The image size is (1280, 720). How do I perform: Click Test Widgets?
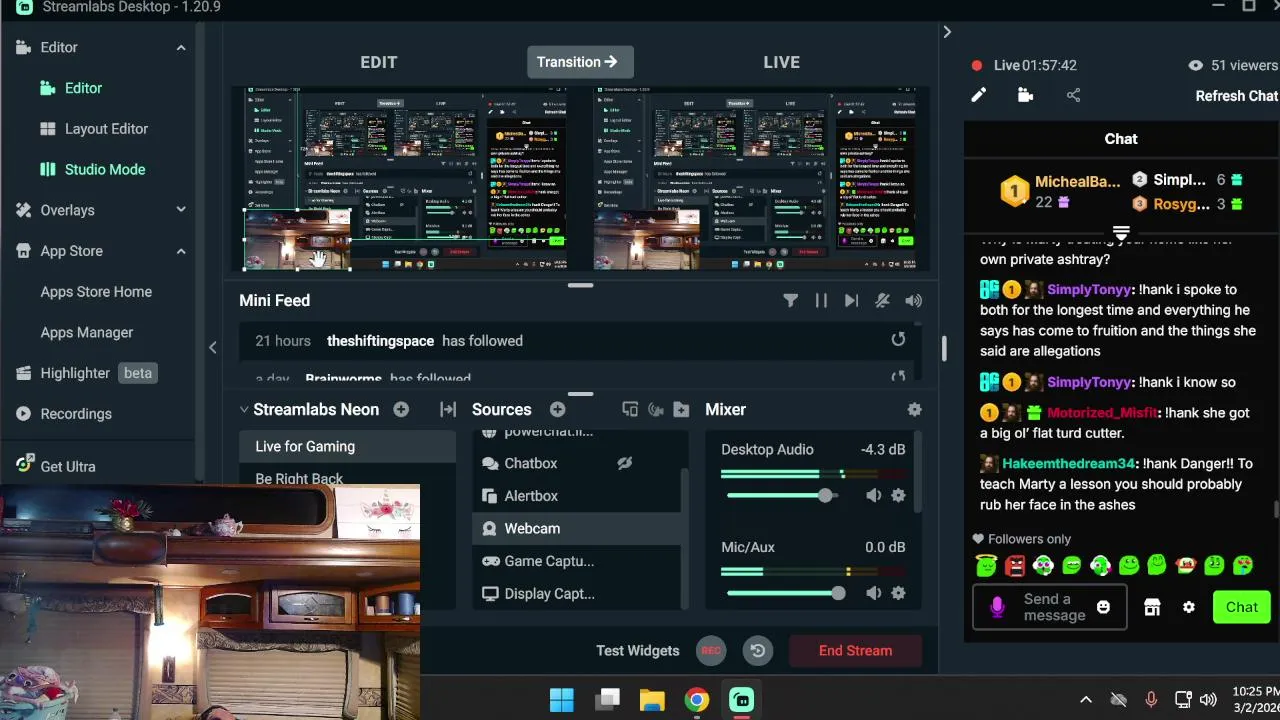point(638,650)
